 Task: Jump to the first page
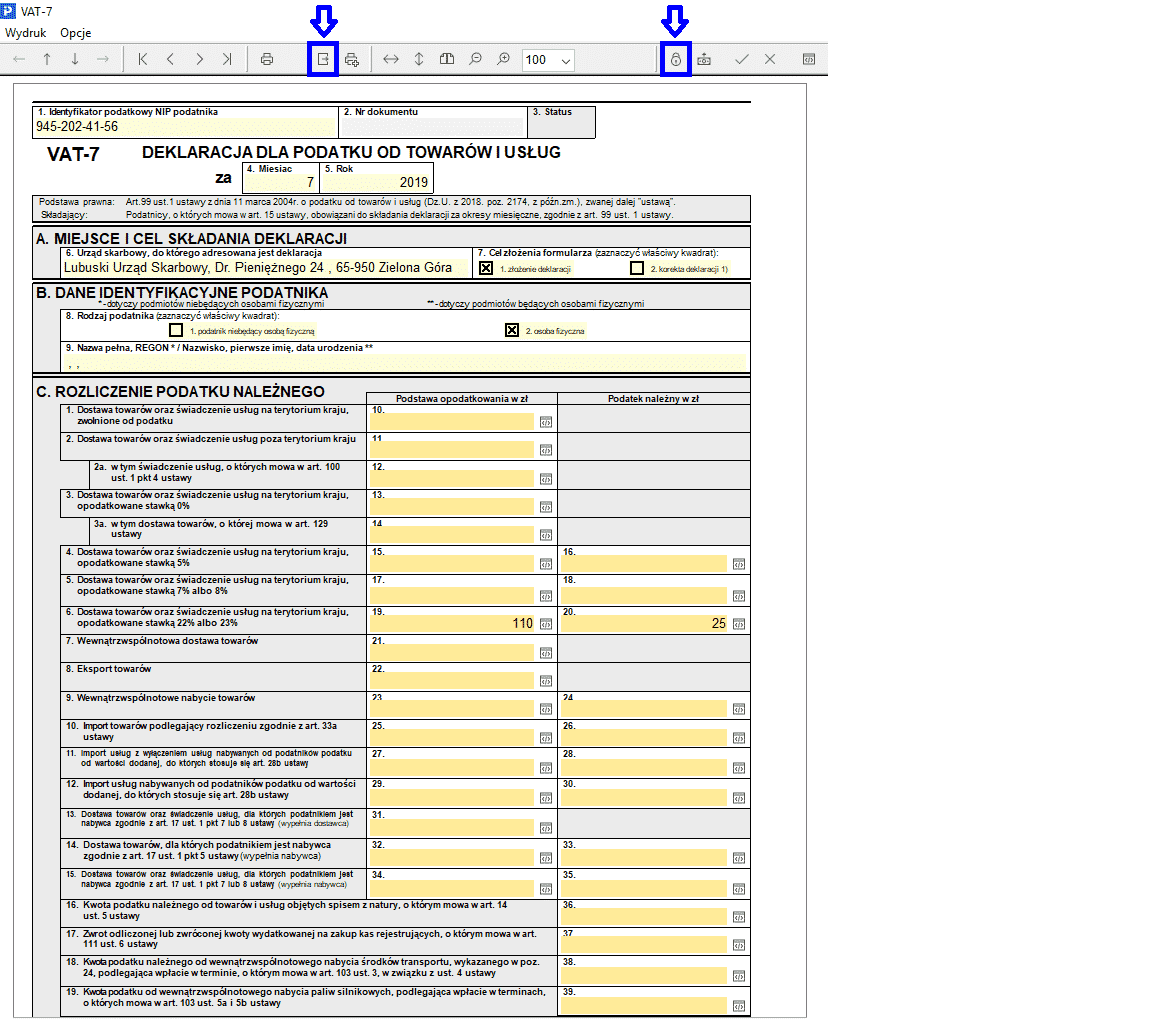(143, 59)
